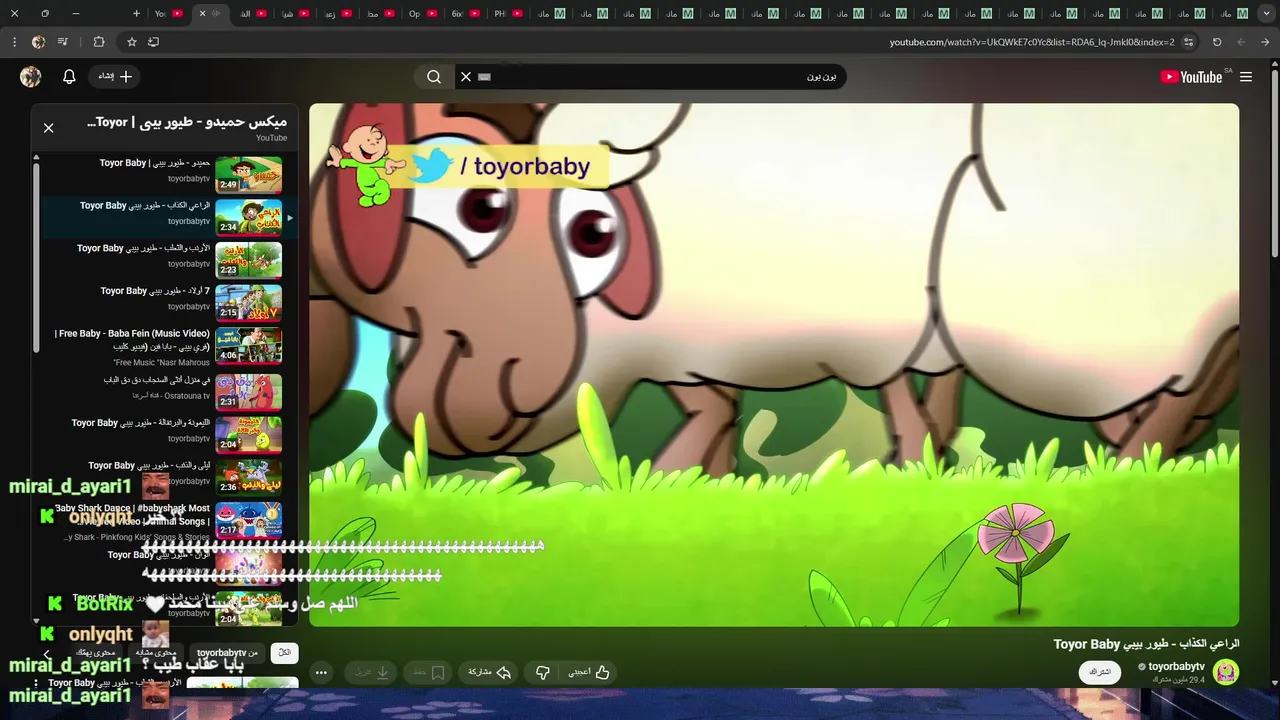The image size is (1280, 720).
Task: Open الليمونة والبرتقالة playlist video title
Action: 140,423
